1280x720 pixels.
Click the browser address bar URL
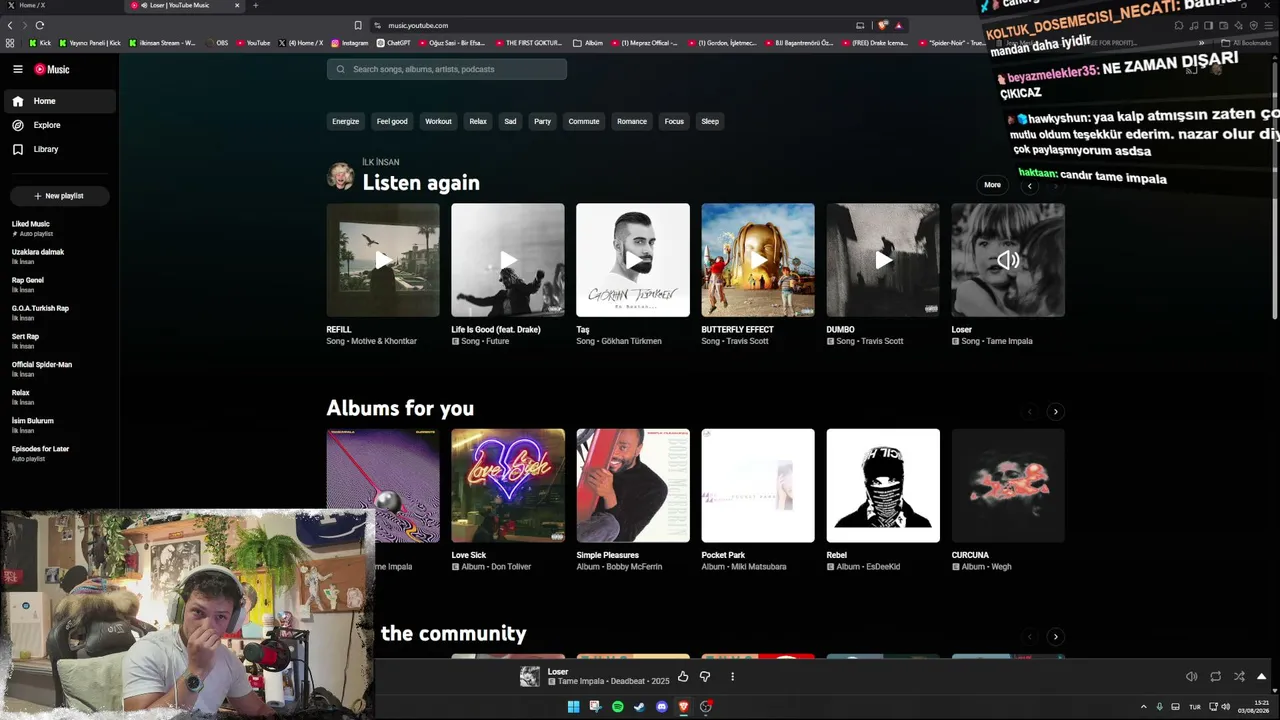pos(418,25)
